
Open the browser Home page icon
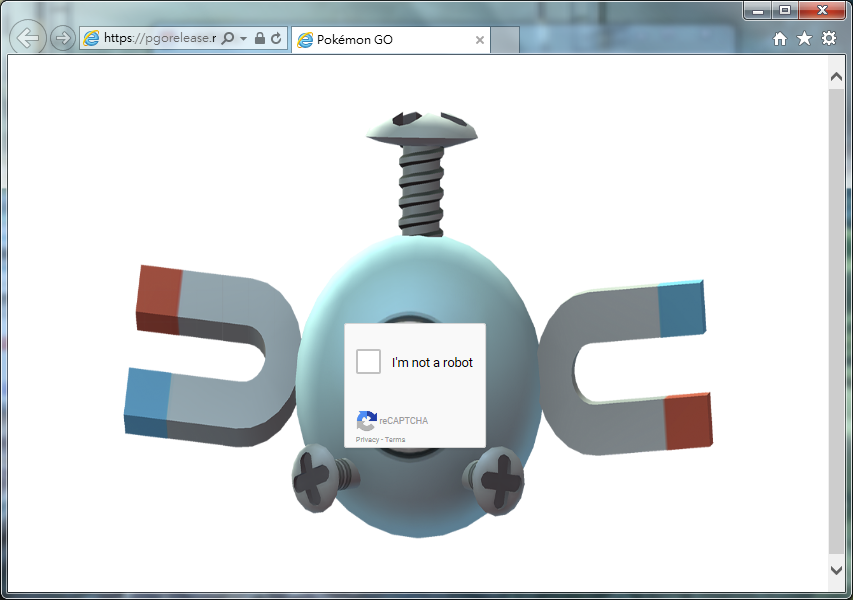click(779, 39)
